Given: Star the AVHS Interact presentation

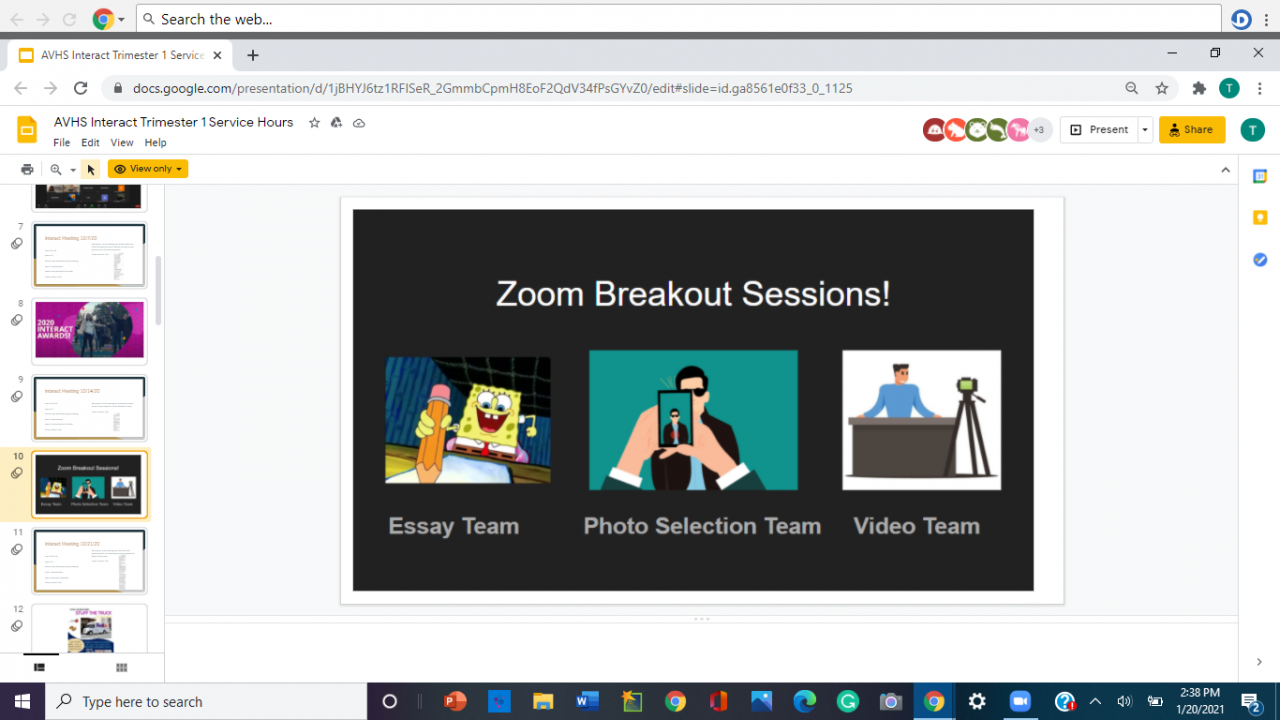Looking at the screenshot, I should [x=314, y=122].
